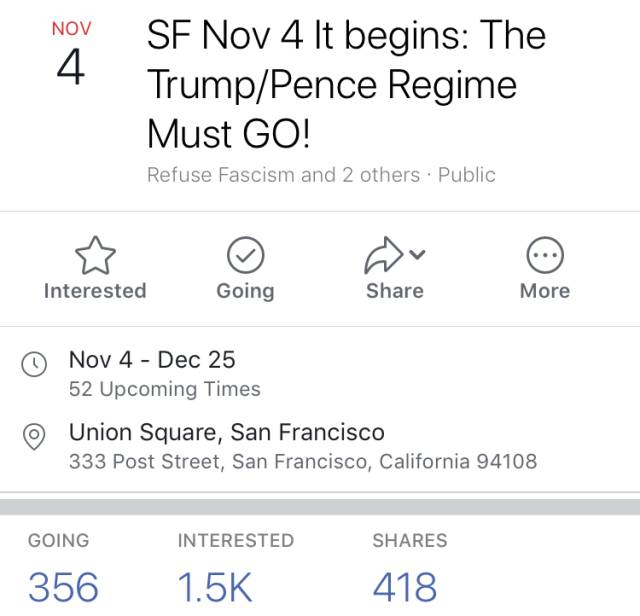
Task: View the 418 Shares count
Action: coord(405,587)
